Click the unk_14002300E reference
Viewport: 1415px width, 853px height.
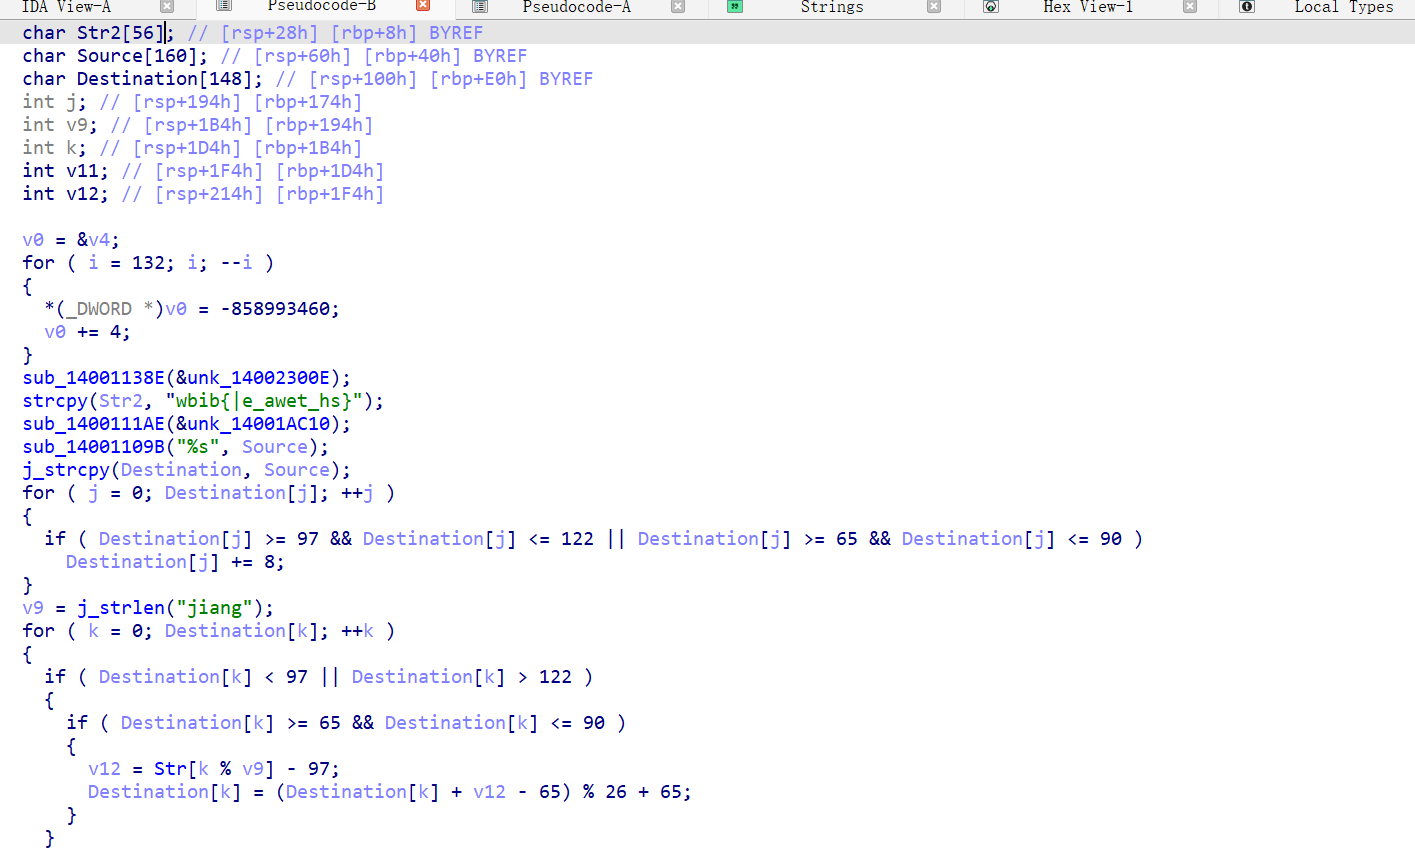click(x=258, y=378)
